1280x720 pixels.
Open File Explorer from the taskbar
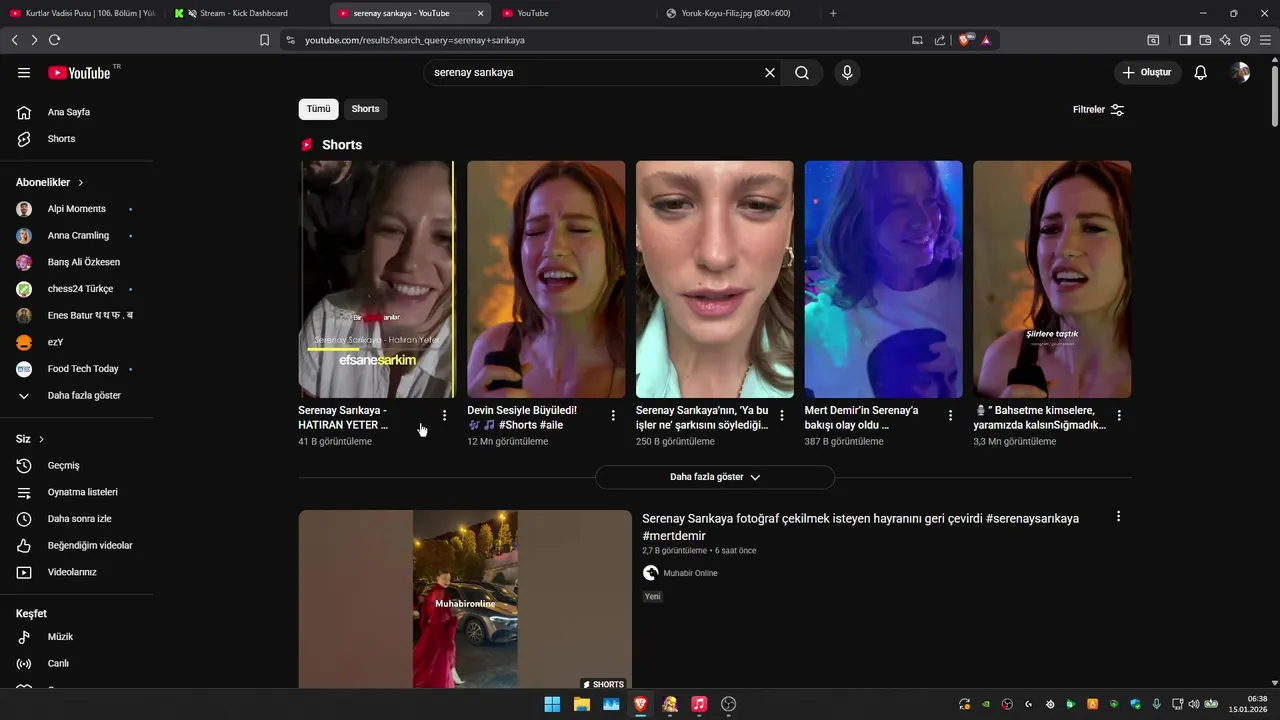tap(581, 704)
